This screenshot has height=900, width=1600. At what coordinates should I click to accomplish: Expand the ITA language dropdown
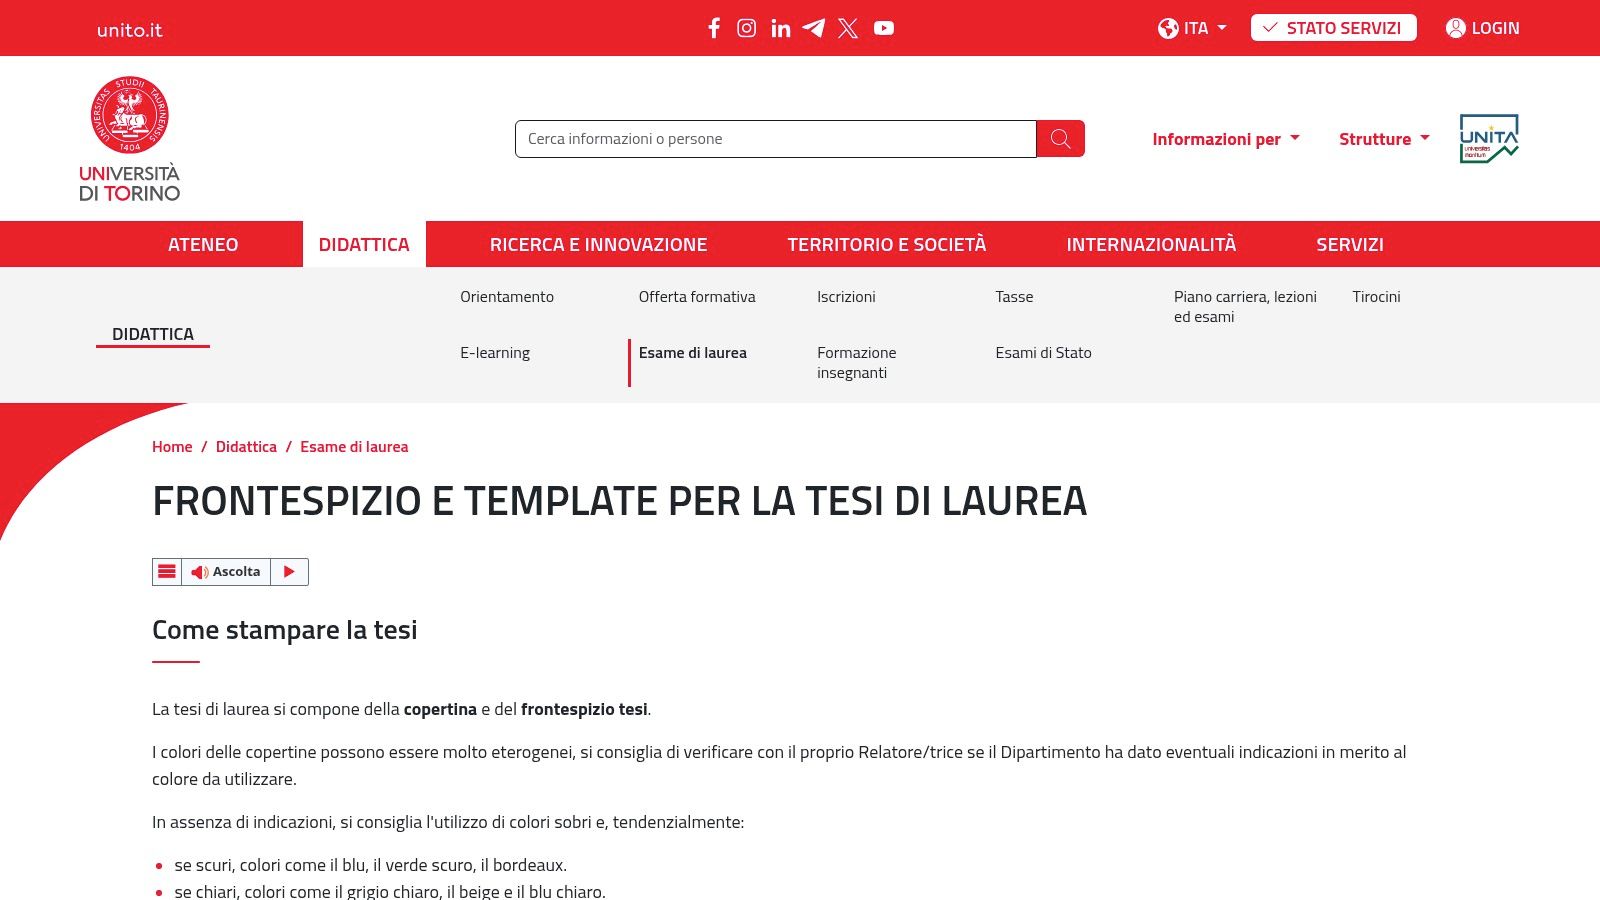(1192, 28)
